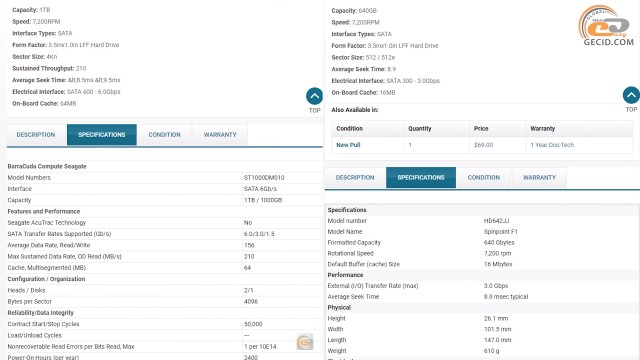
Task: Click the 50,000 start/stop cycles value
Action: pos(253,324)
